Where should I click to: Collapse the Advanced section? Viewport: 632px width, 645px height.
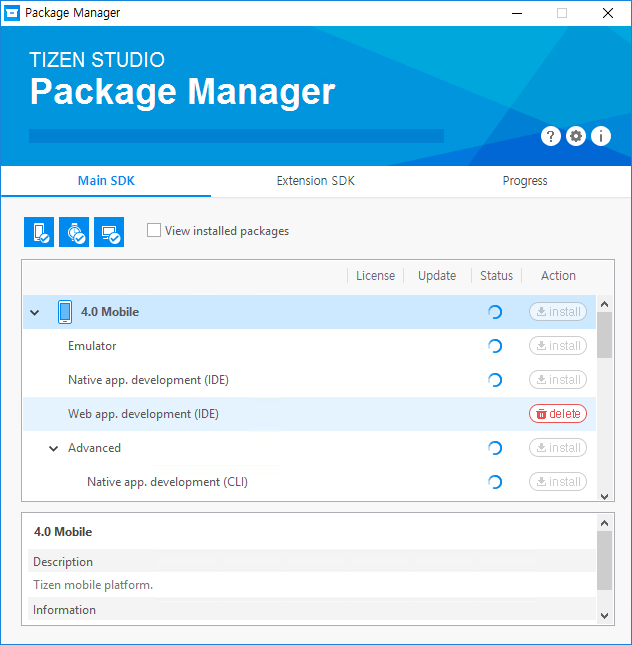coord(54,449)
